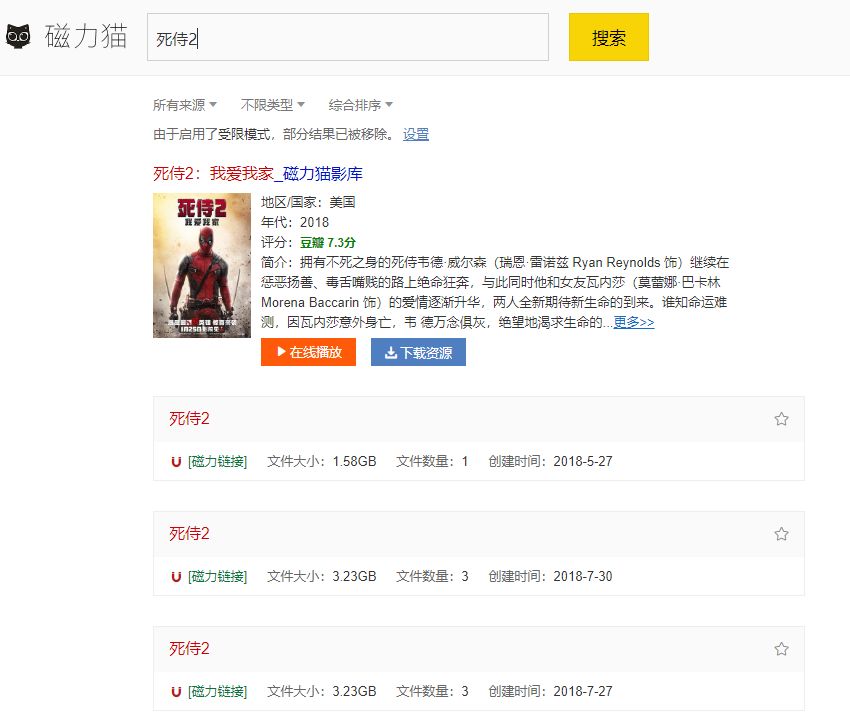Viewport: 850px width, 724px height.
Task: Expand the 所有来源 source filter
Action: pos(185,105)
